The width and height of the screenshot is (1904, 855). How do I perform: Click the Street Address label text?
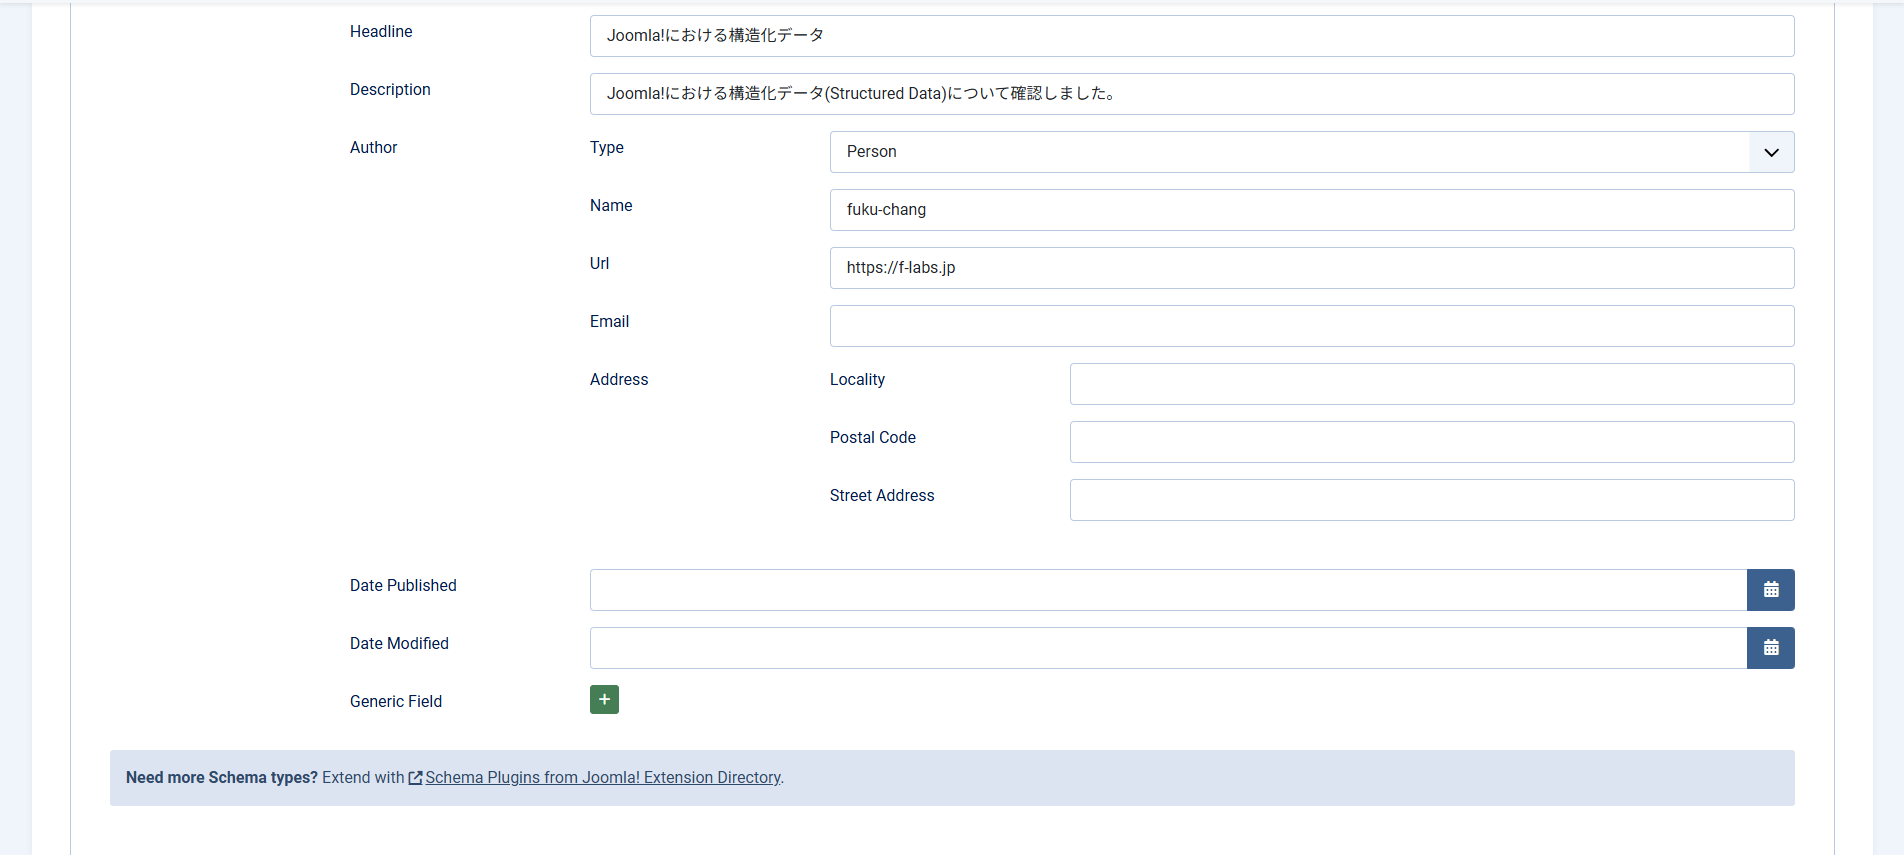point(882,496)
